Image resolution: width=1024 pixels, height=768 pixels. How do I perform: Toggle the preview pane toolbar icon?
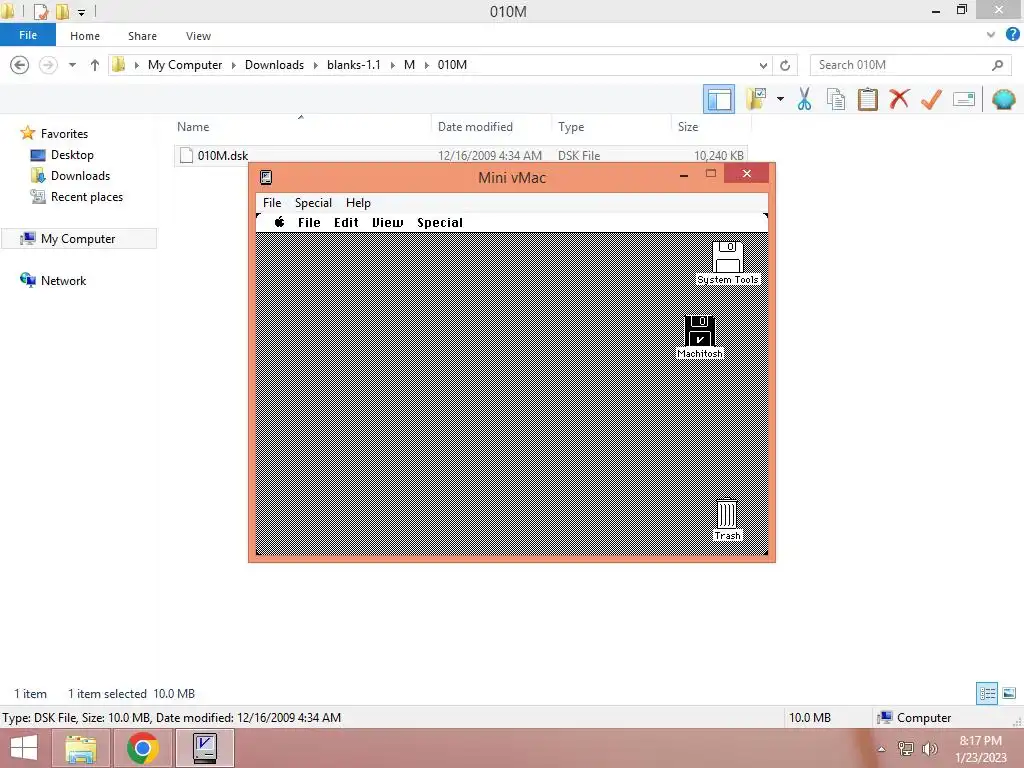point(719,99)
